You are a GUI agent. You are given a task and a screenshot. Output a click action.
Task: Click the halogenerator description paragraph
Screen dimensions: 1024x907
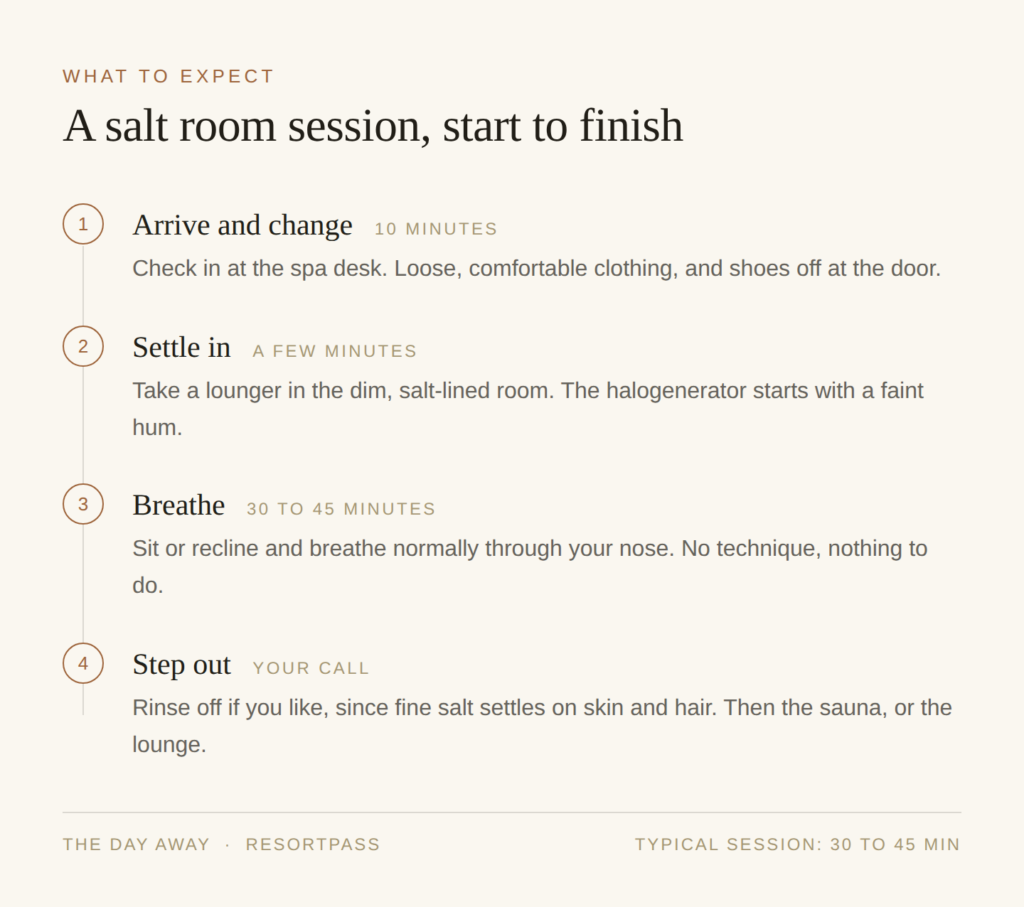tap(528, 409)
